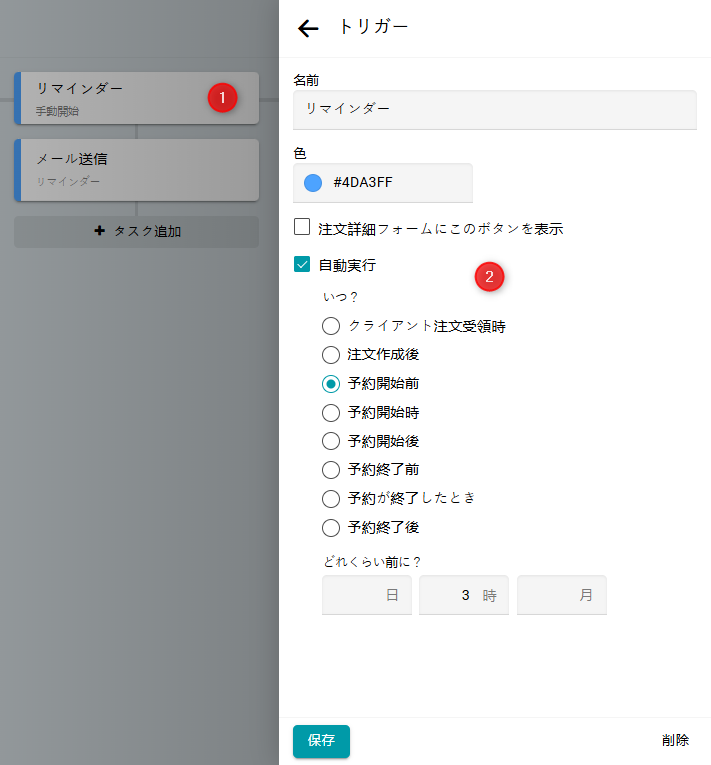Click the 手動開始 subtitle text
The image size is (711, 765).
pos(58,111)
